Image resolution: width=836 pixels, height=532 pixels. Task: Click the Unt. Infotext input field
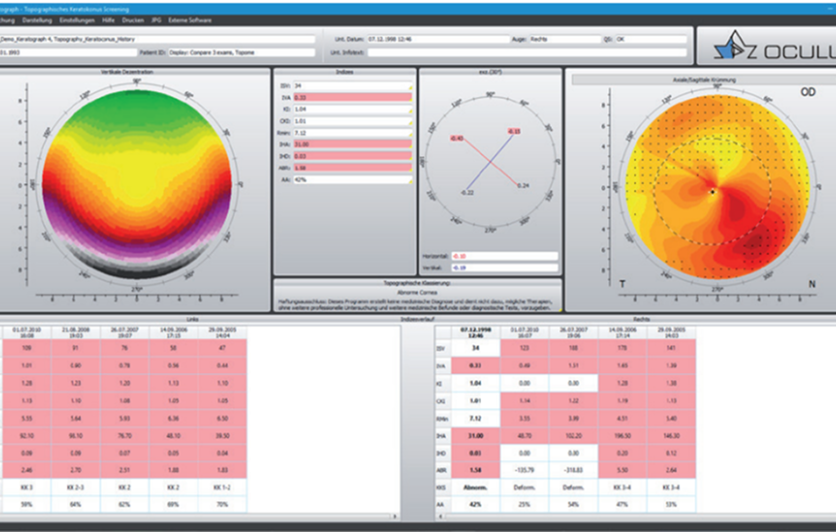point(527,52)
